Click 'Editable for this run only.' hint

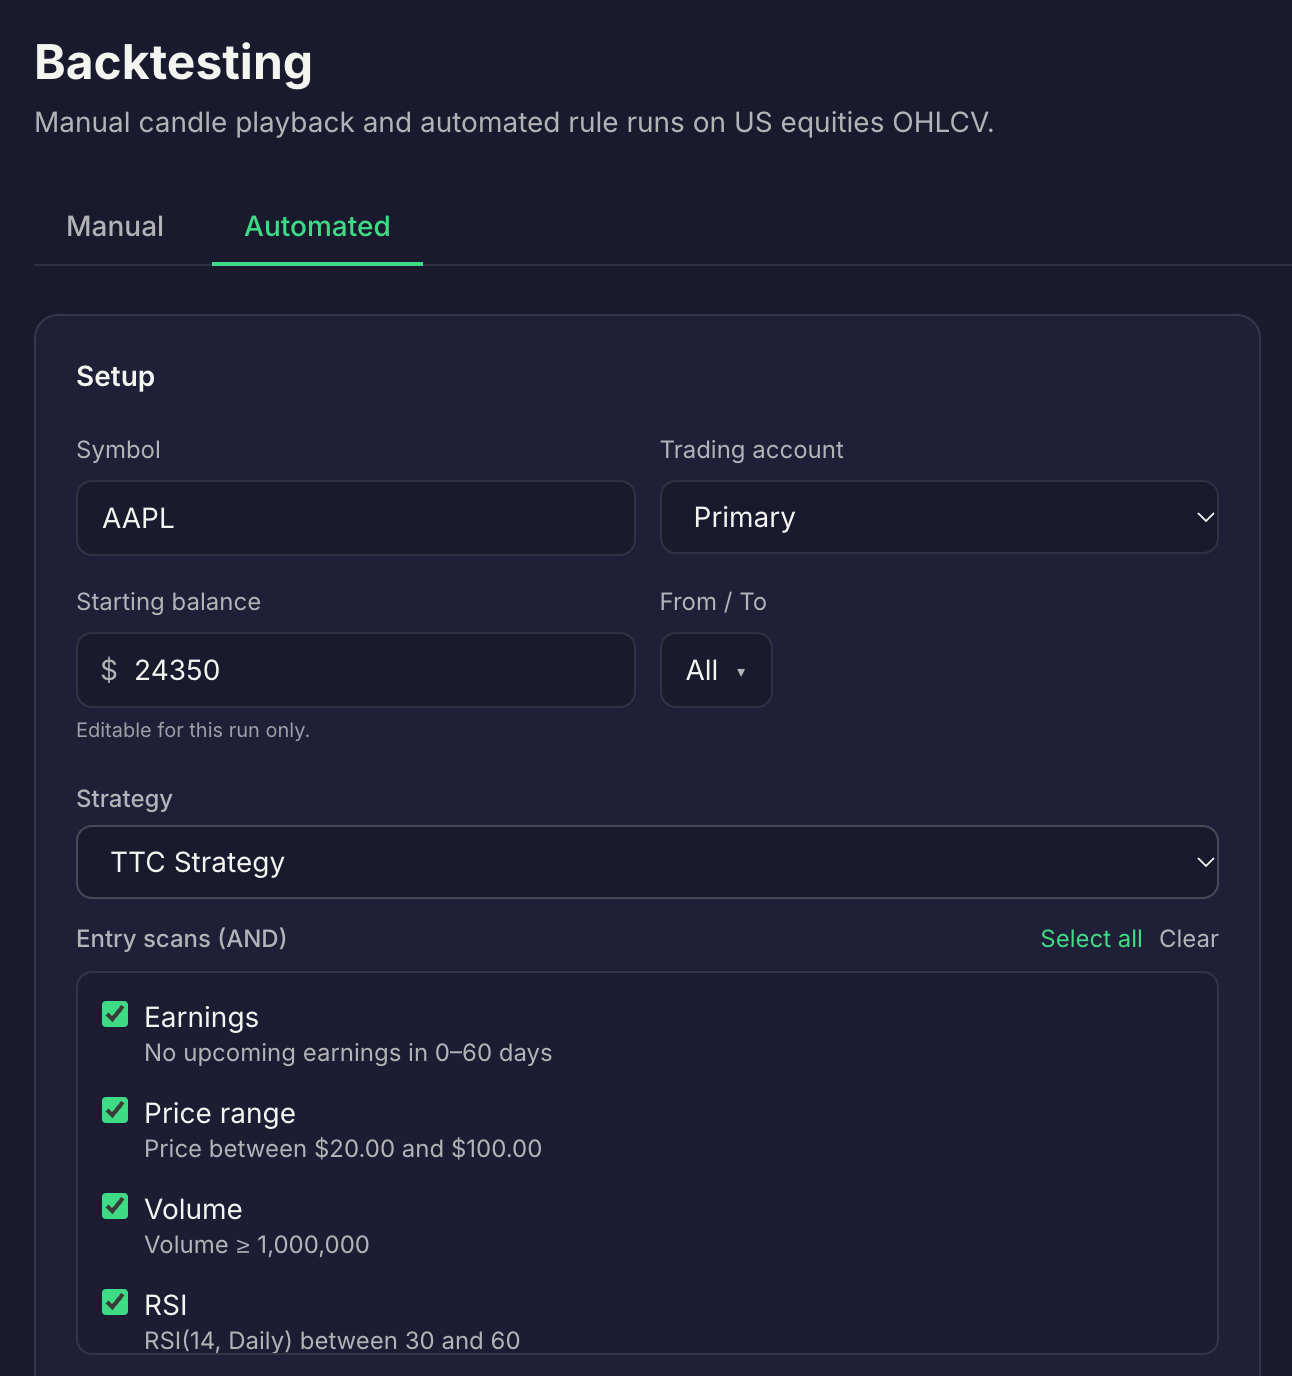point(193,730)
